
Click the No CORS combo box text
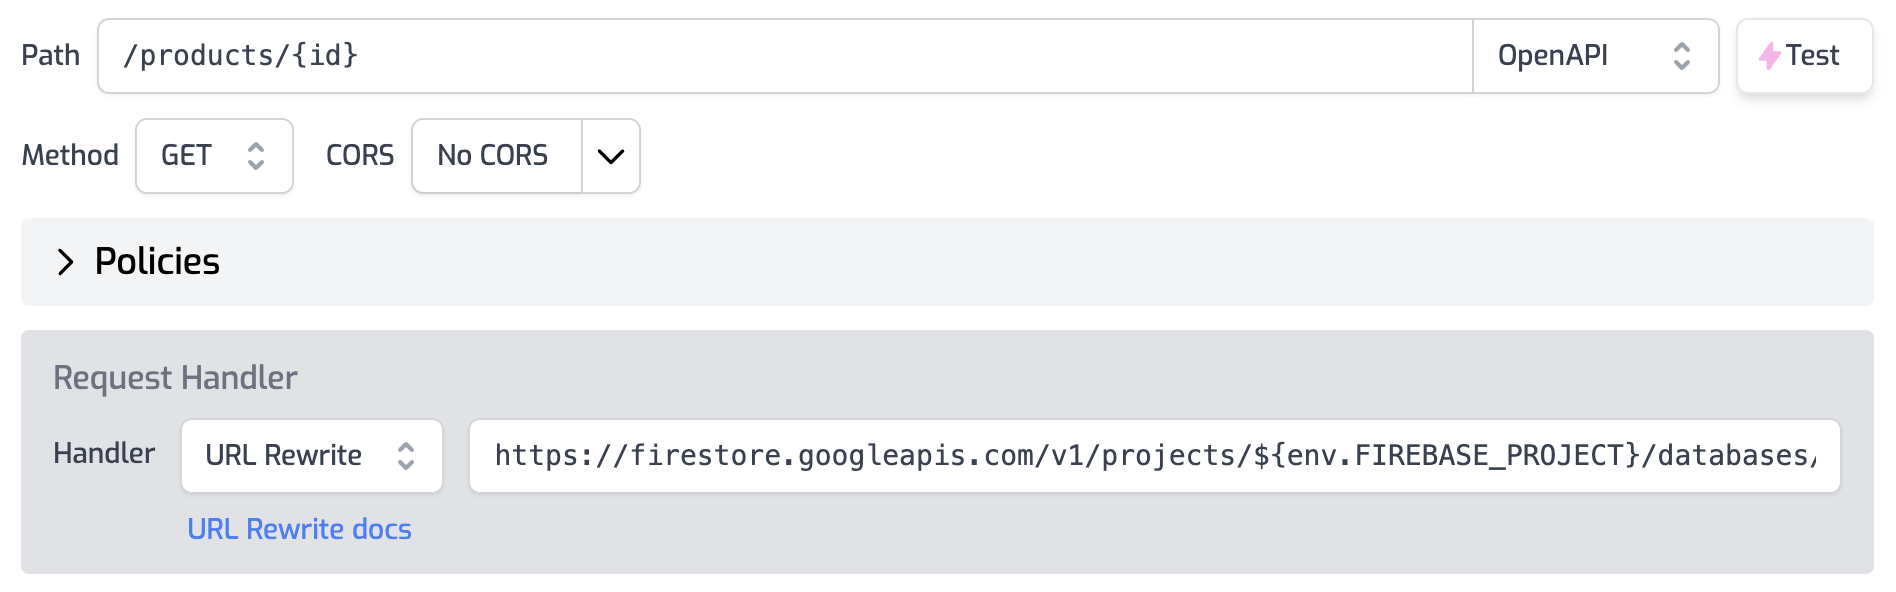click(x=493, y=156)
